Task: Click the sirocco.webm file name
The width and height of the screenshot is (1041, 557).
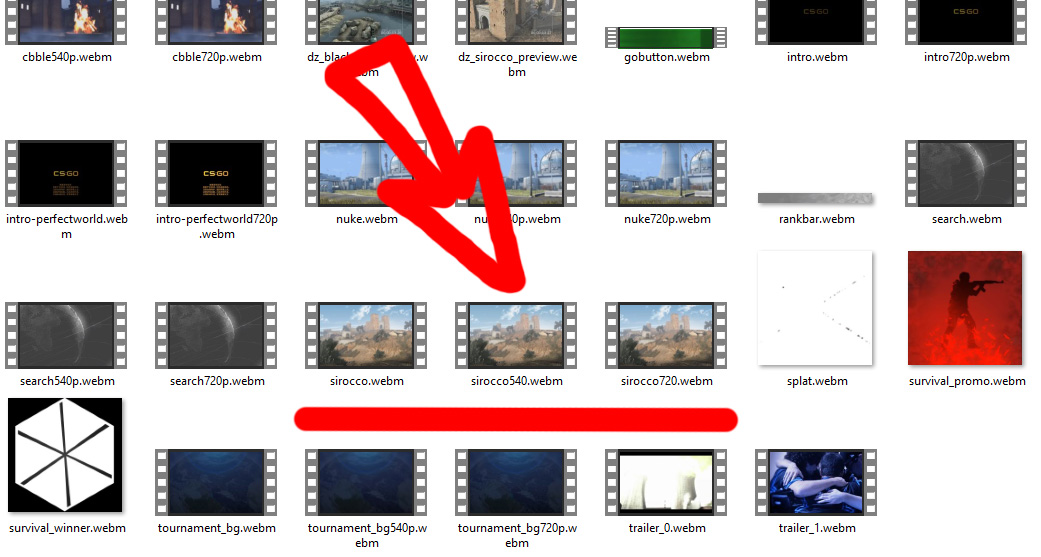Action: click(x=367, y=381)
